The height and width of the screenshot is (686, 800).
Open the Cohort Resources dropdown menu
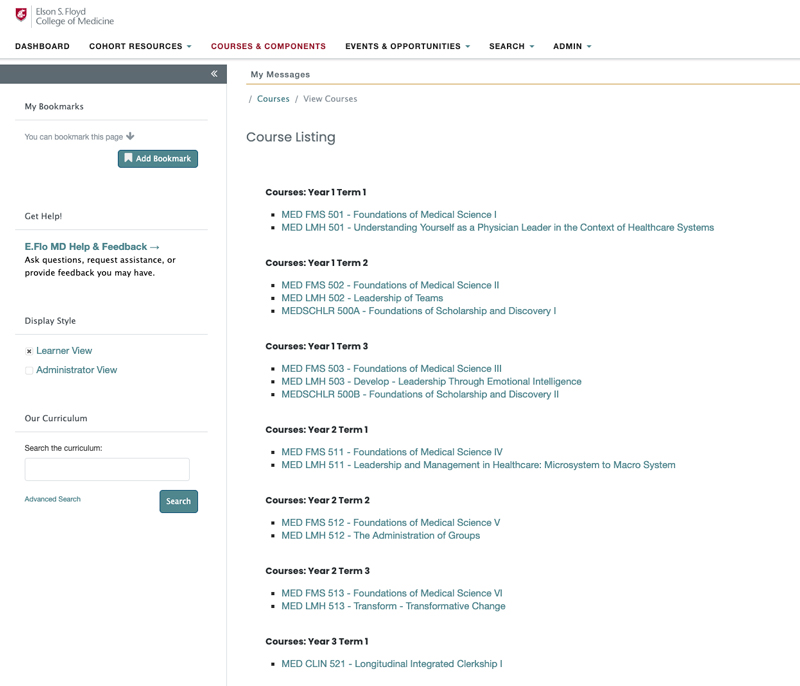point(140,46)
